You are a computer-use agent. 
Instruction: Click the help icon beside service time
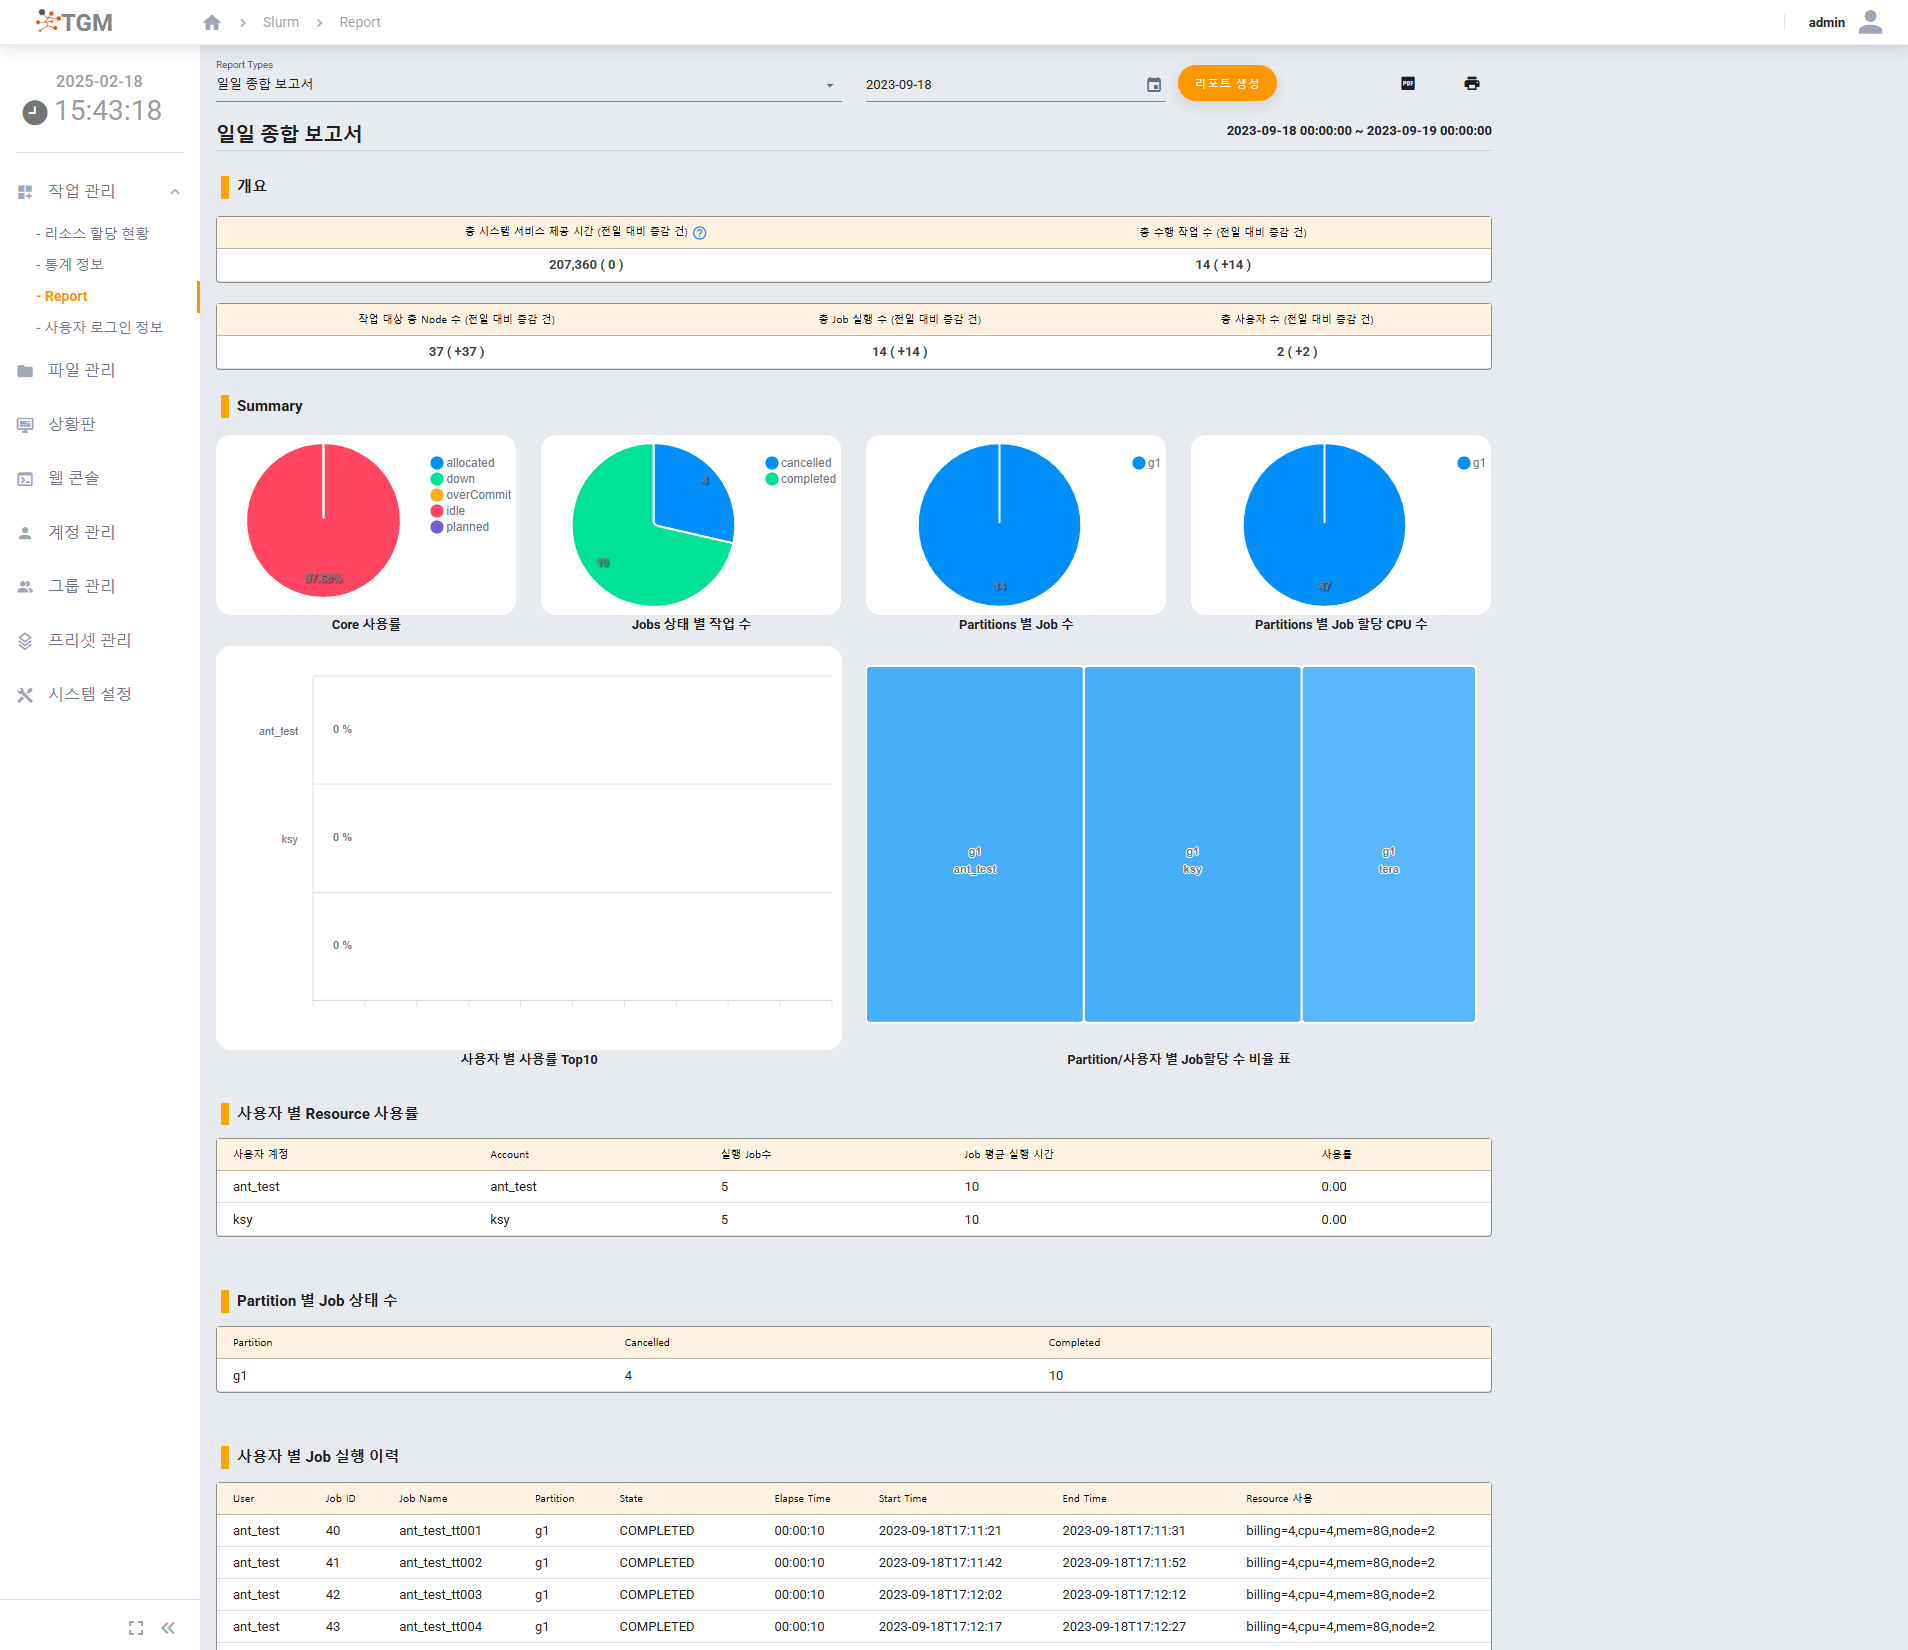700,233
